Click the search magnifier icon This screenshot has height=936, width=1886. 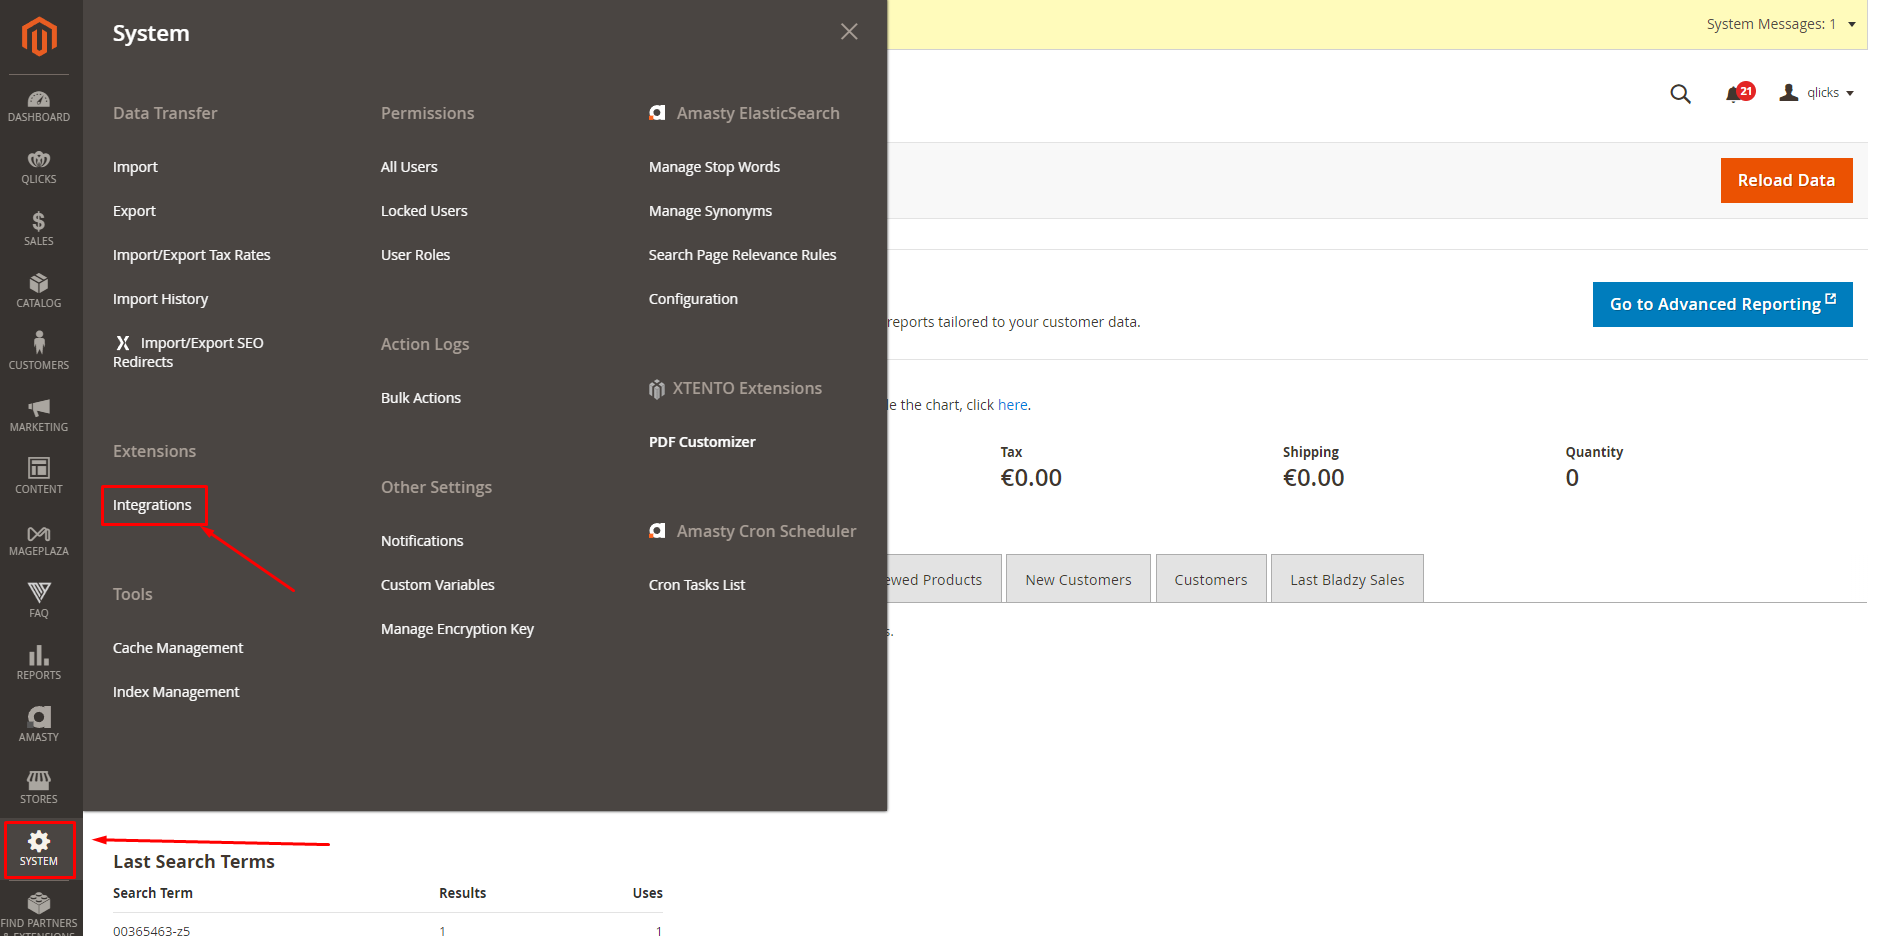[x=1680, y=94]
